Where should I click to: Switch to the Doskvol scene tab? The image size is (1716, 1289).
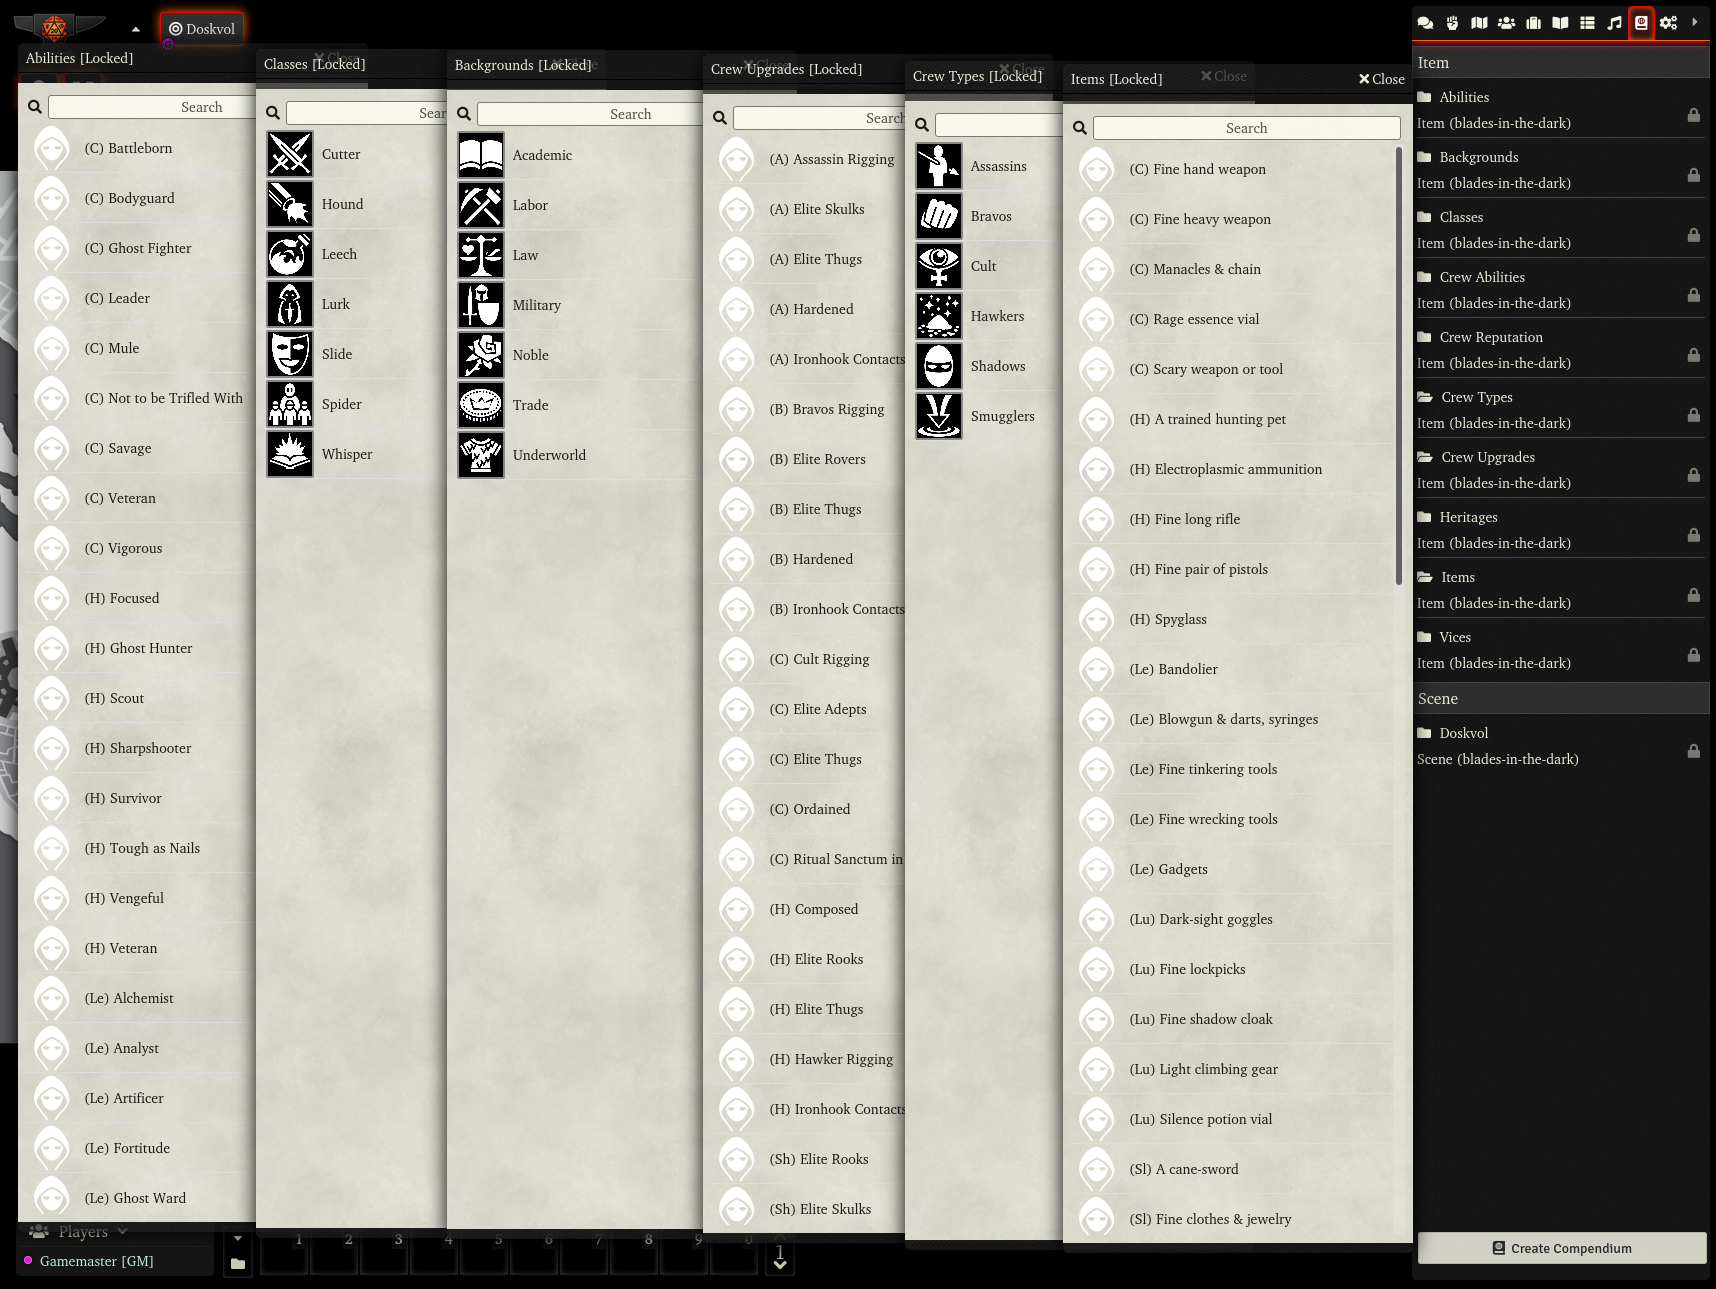tap(202, 29)
